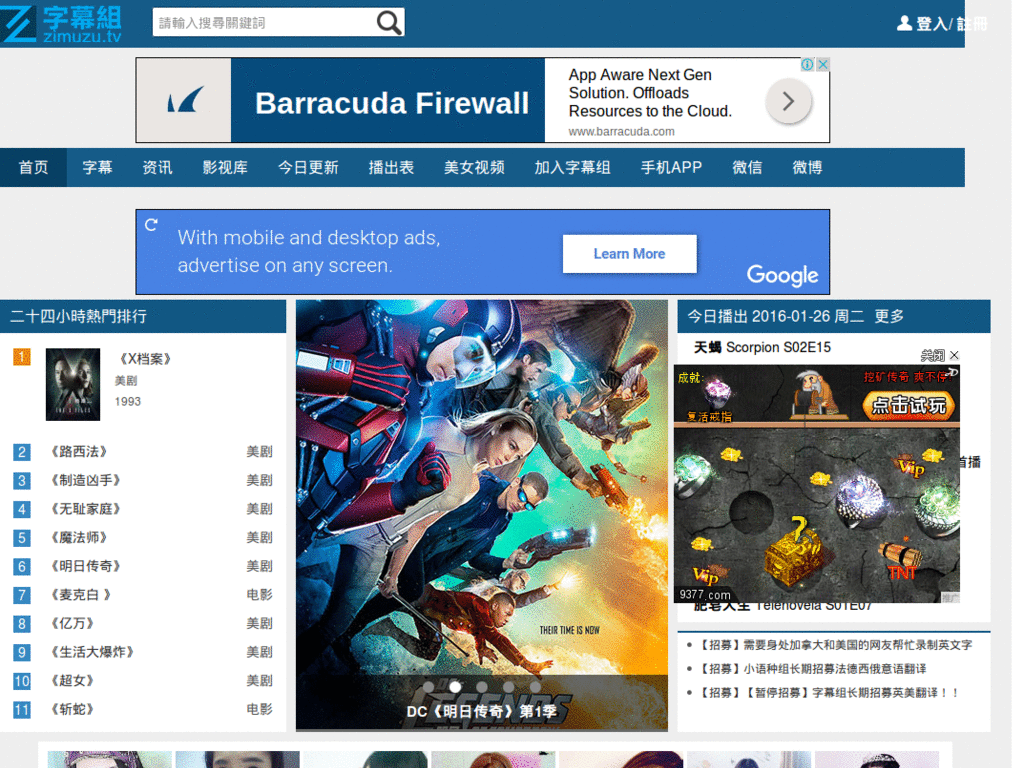The image size is (1024, 768).
Task: Open 暂停招募 English translation notice
Action: point(829,693)
